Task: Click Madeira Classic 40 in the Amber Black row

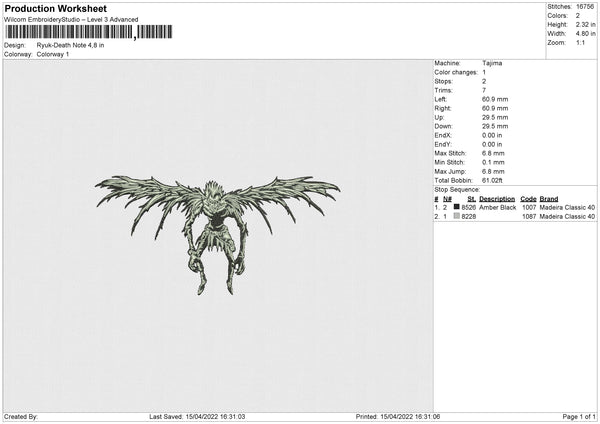Action: coord(567,208)
